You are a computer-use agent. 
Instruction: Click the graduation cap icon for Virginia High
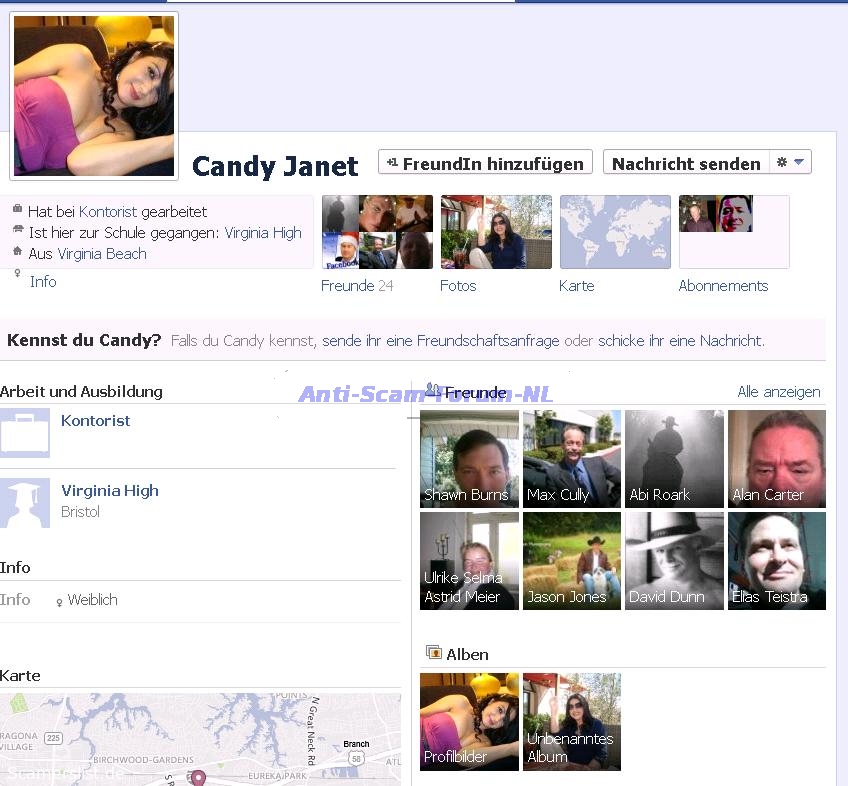[x=24, y=502]
